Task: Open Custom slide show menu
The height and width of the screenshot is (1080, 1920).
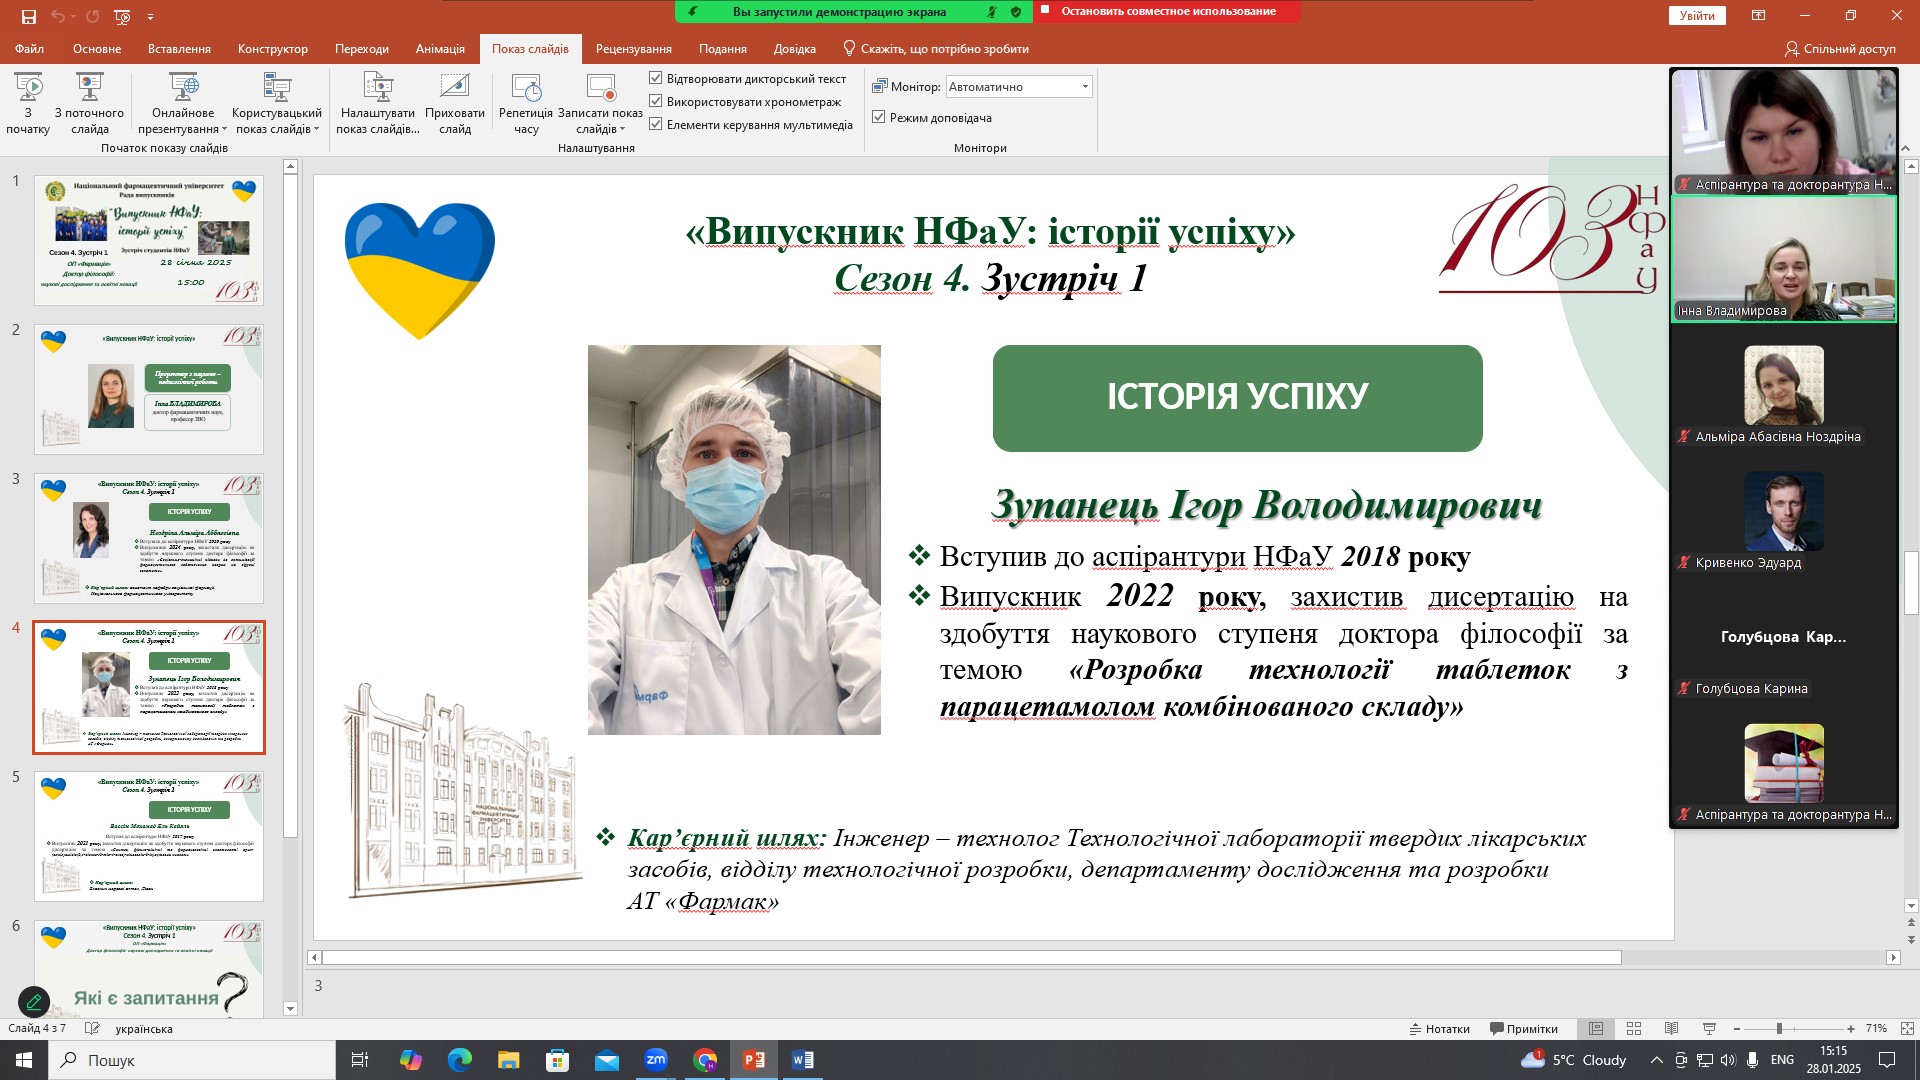Action: [x=277, y=103]
